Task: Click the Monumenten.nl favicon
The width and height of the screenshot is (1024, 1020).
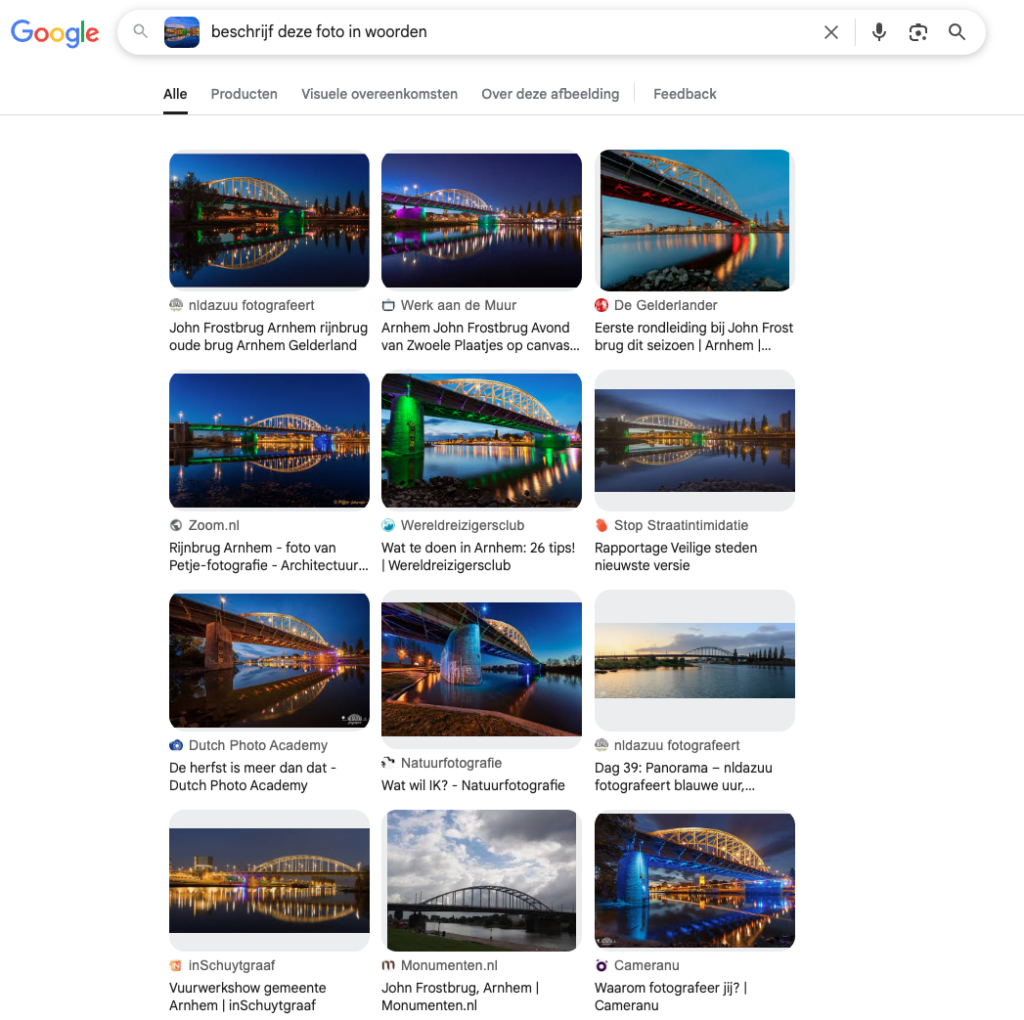Action: (388, 965)
